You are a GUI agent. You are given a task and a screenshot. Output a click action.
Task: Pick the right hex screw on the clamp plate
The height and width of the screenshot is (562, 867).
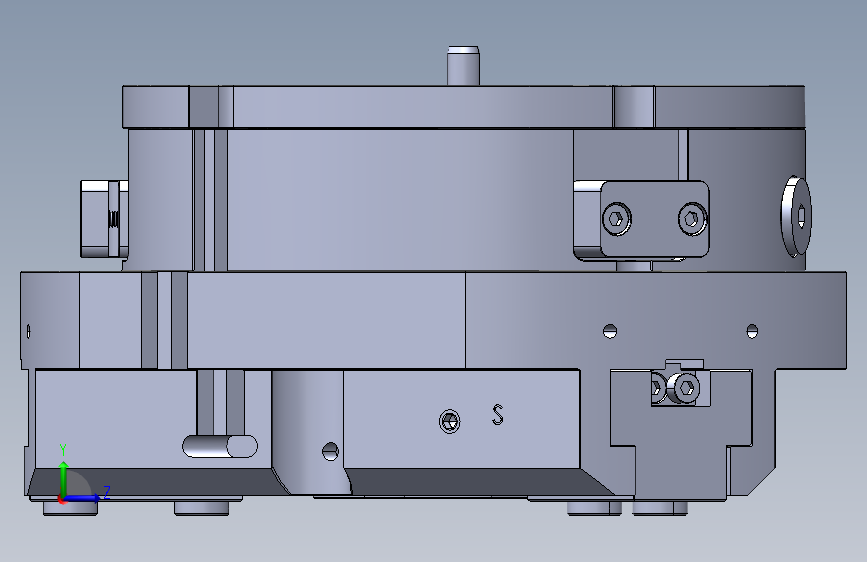click(x=692, y=219)
